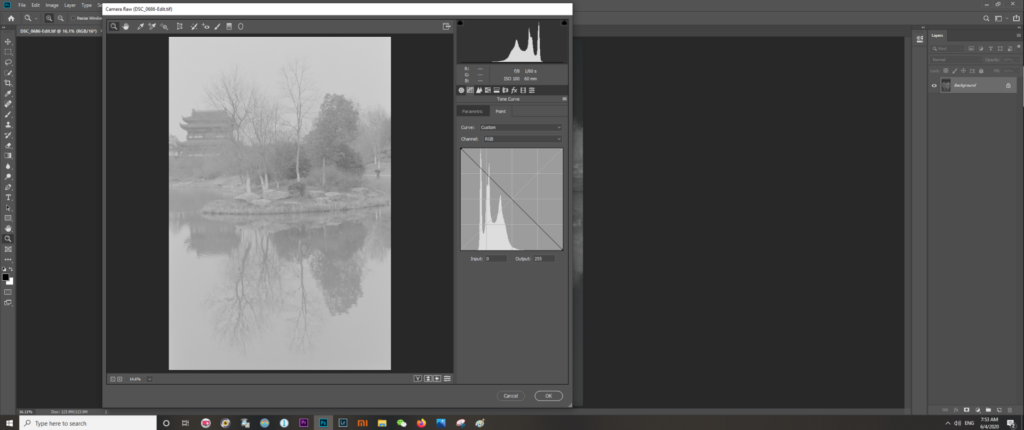This screenshot has height=430, width=1024.
Task: Select the Adjustment Brush in Camera Raw
Action: [x=217, y=26]
